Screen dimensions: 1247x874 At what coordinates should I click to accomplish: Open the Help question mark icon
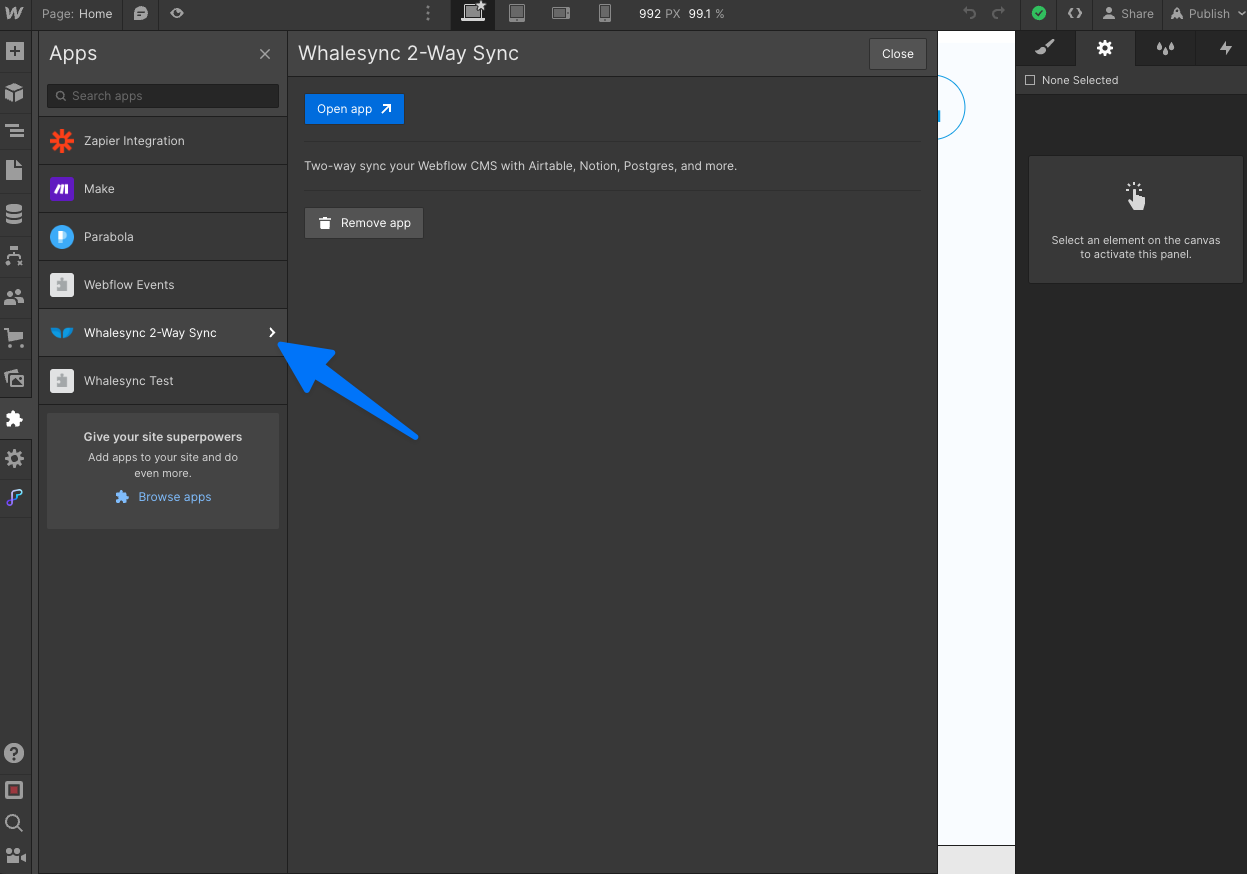[x=14, y=753]
